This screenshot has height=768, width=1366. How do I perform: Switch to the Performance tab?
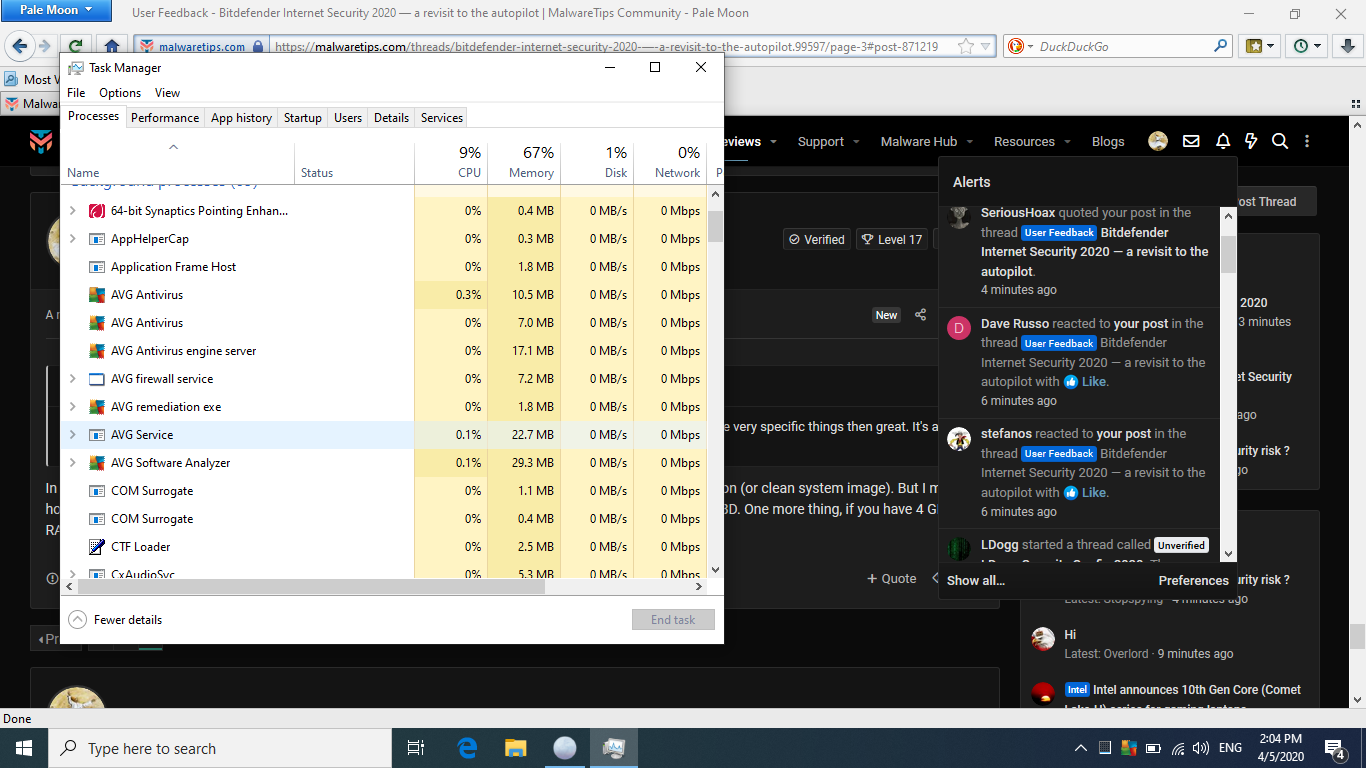pyautogui.click(x=165, y=118)
